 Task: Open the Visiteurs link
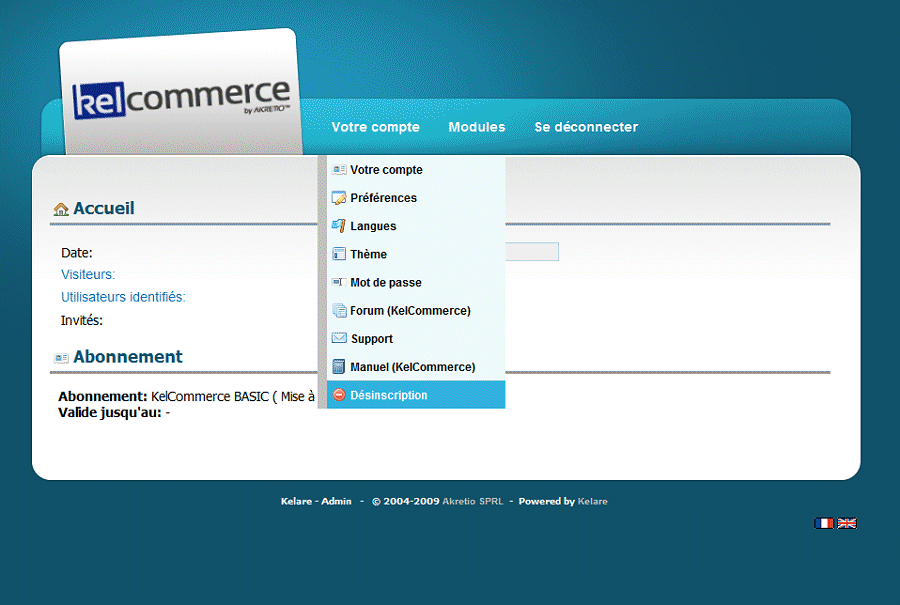tap(88, 274)
